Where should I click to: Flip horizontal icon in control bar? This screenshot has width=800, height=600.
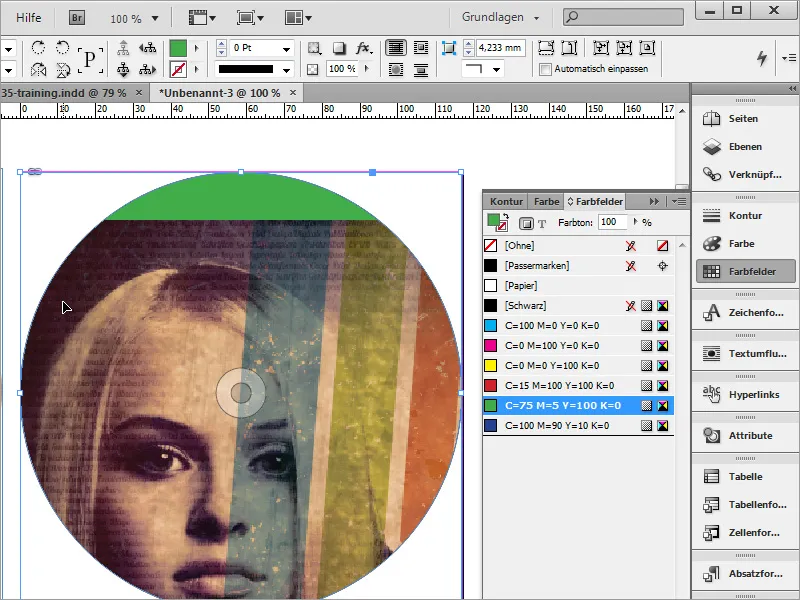coord(38,69)
